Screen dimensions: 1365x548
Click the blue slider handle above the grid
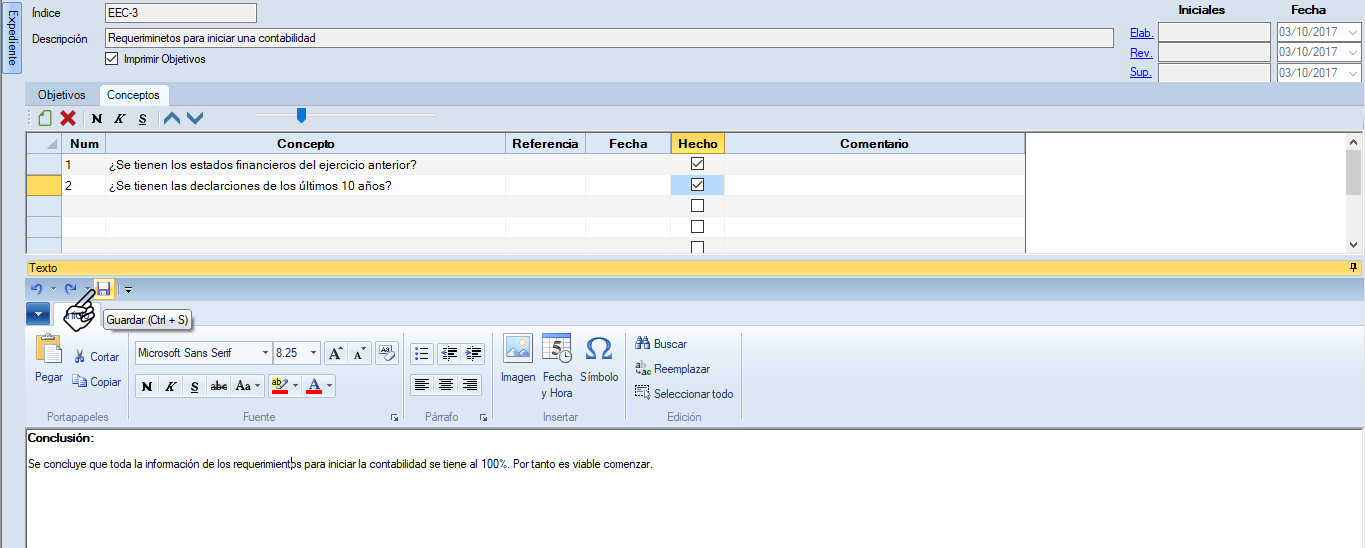click(x=301, y=115)
